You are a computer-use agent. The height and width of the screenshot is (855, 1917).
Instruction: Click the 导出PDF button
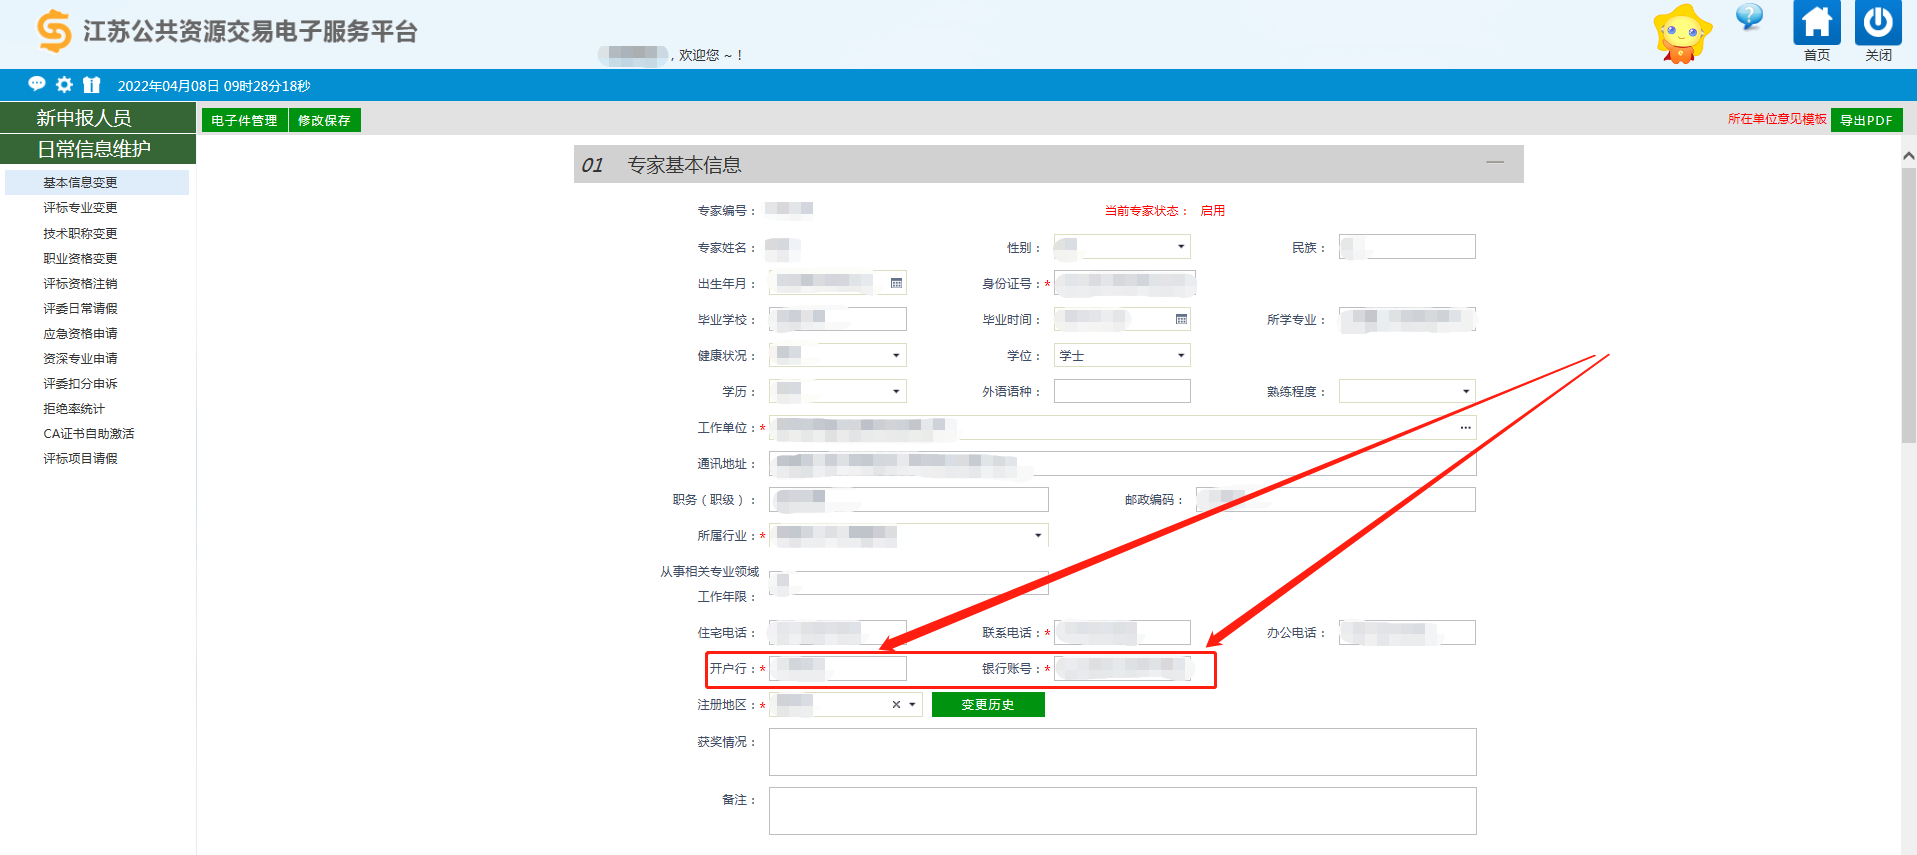1866,120
